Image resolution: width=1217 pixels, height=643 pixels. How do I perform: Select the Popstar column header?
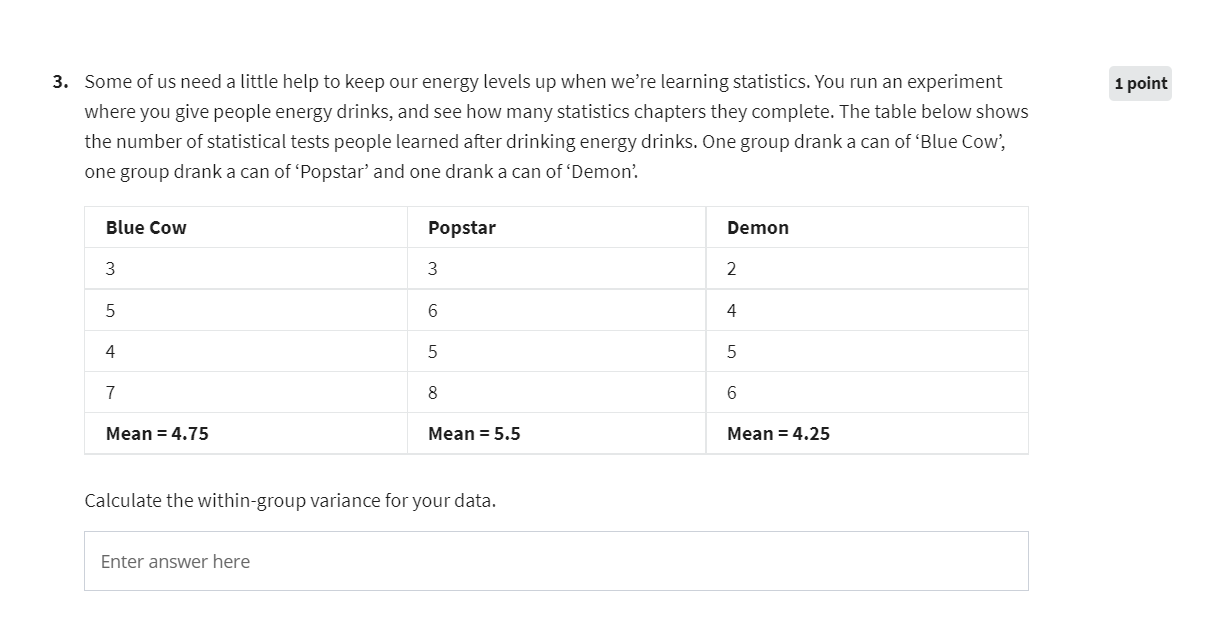[x=556, y=228]
